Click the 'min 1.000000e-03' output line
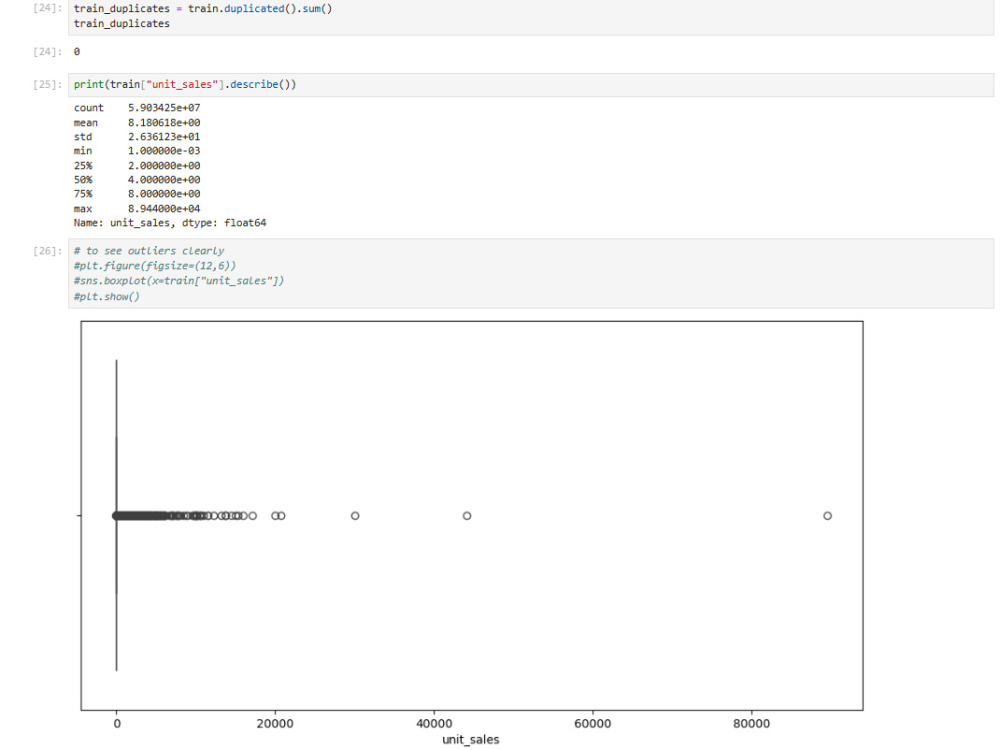Image resolution: width=1000 pixels, height=750 pixels. 137,151
